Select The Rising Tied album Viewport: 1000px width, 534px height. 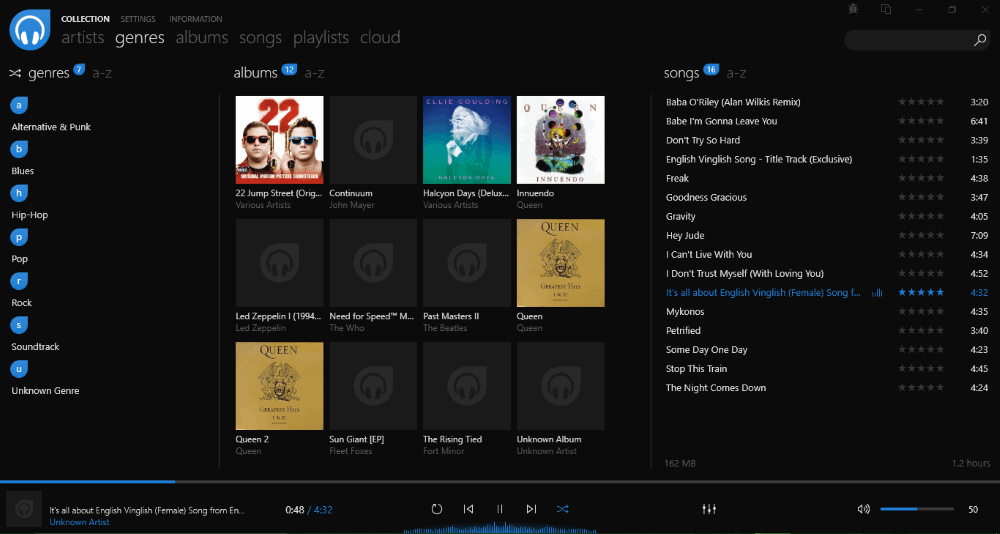[x=467, y=386]
